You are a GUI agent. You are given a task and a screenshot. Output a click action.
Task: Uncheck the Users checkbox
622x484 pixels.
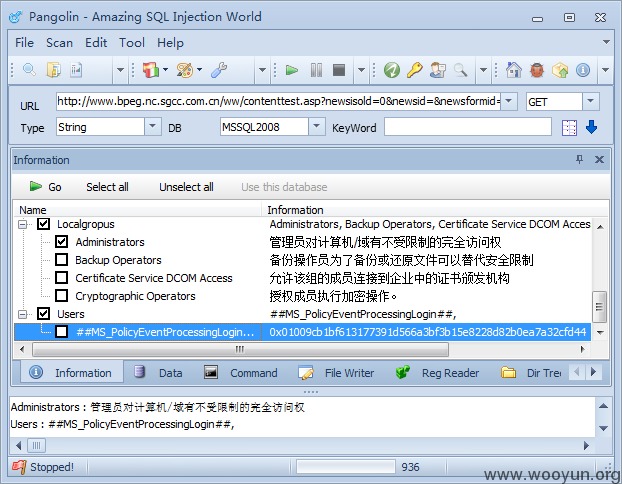coord(43,314)
